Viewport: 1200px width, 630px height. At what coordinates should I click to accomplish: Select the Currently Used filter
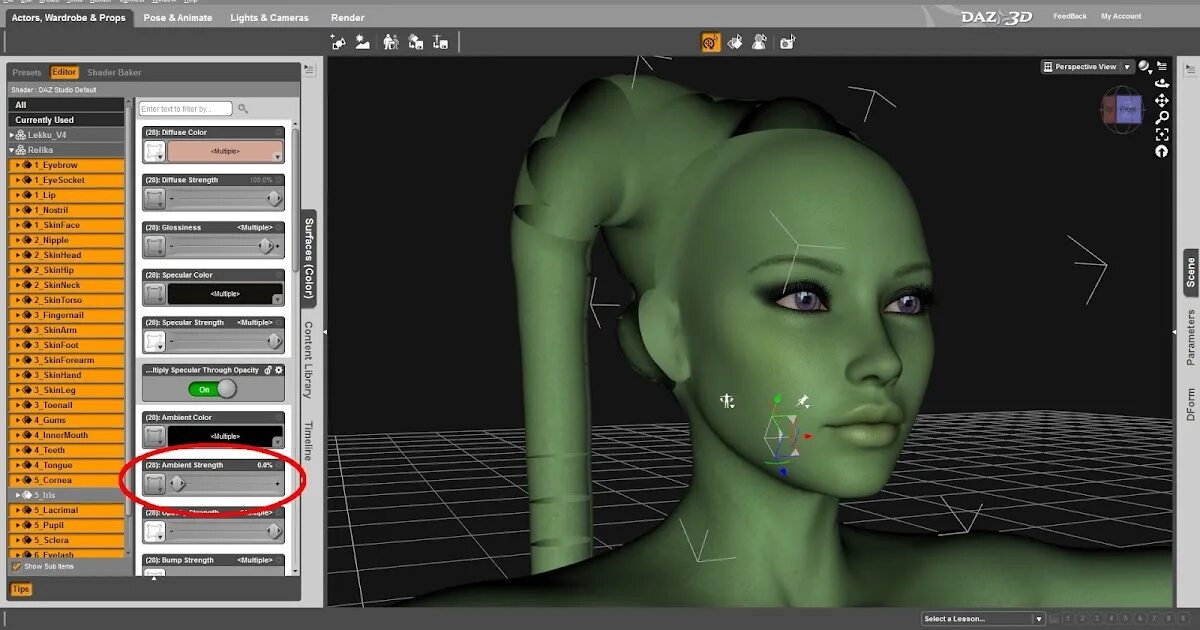click(x=67, y=120)
